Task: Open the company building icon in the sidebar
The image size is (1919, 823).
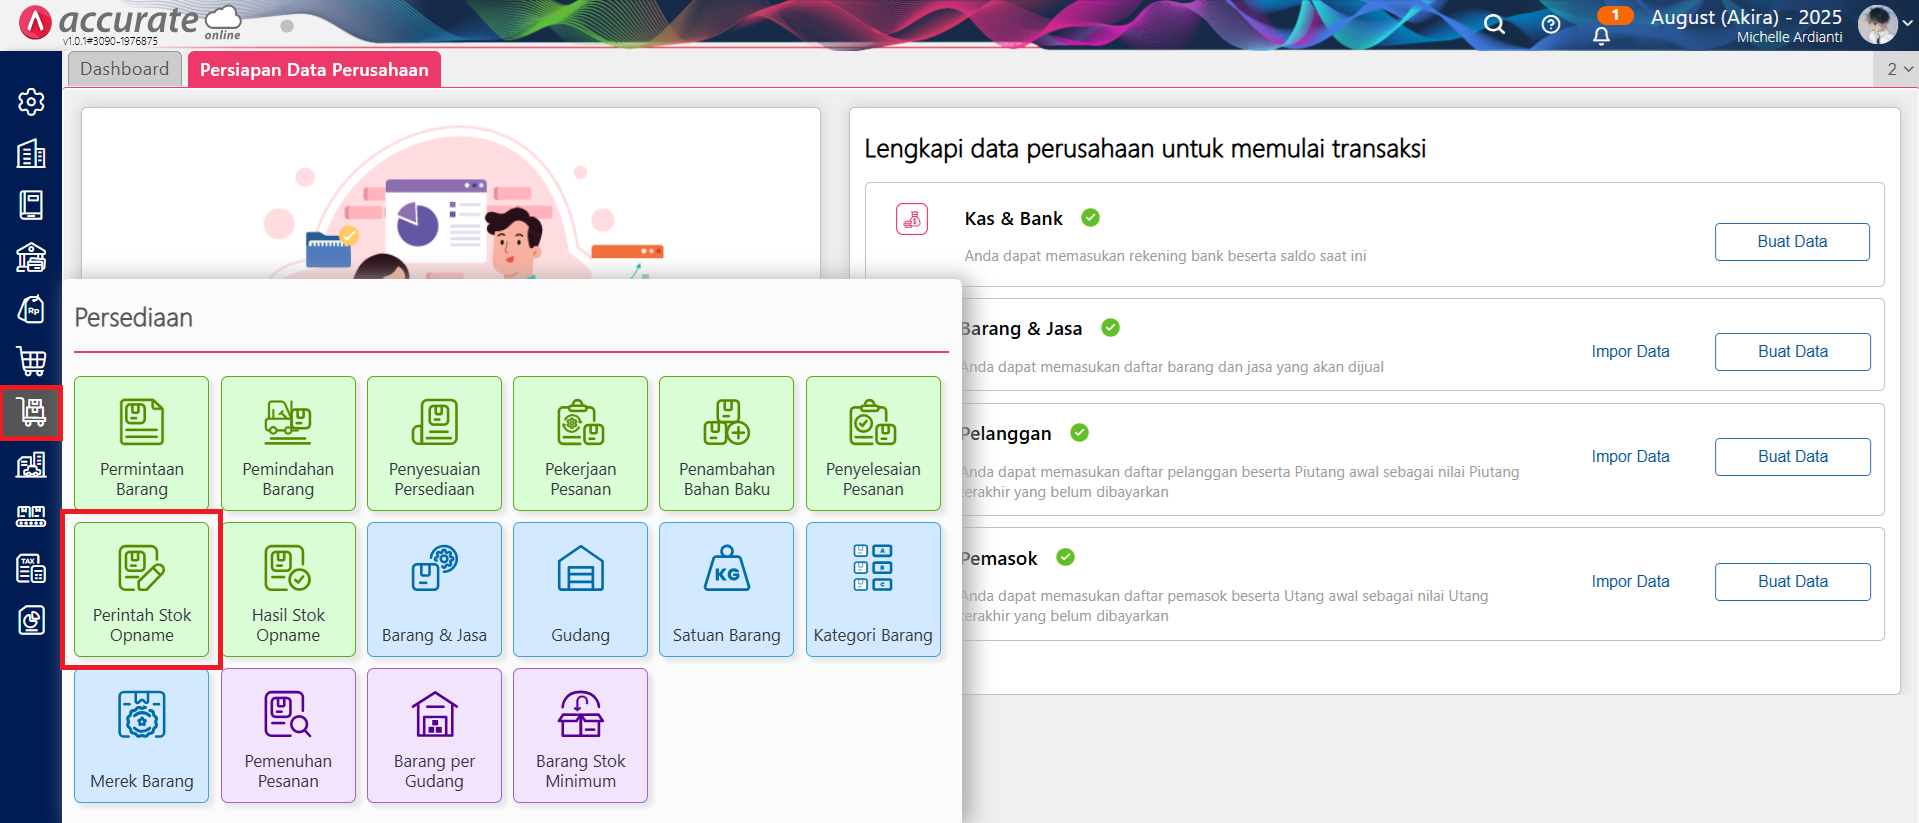Action: pos(31,154)
